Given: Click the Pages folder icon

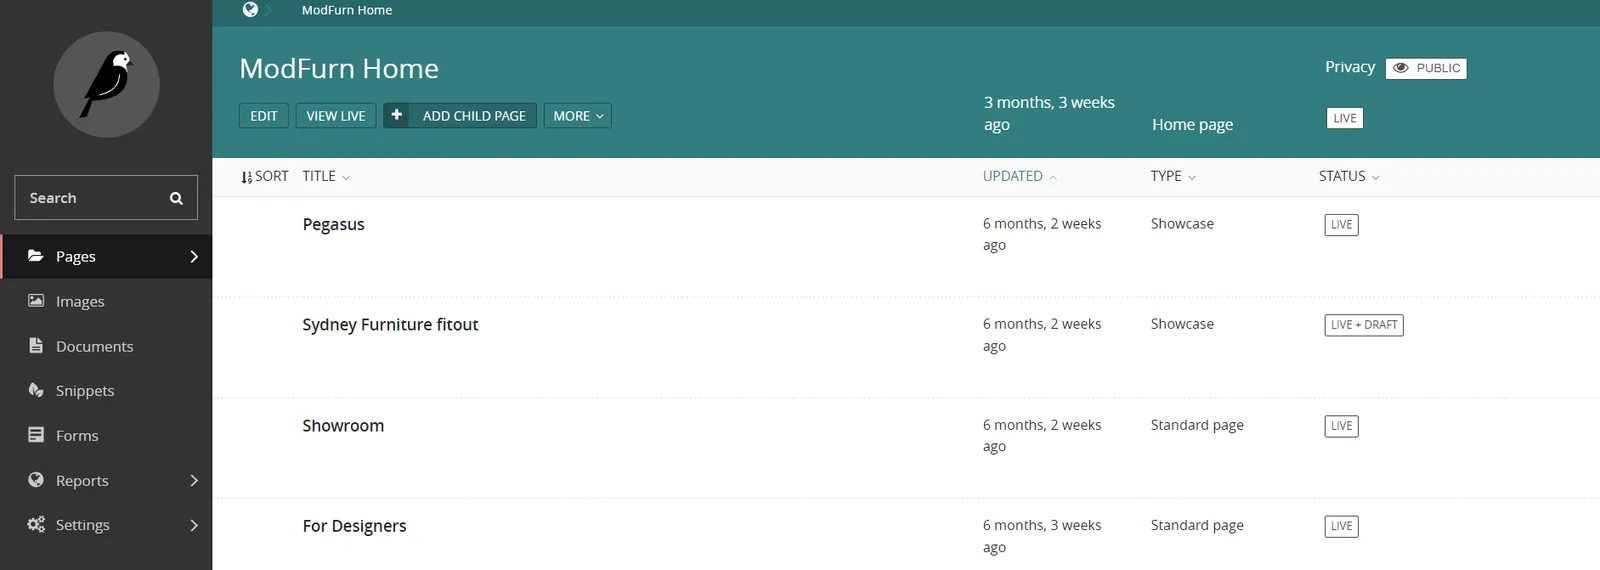Looking at the screenshot, I should pos(36,256).
